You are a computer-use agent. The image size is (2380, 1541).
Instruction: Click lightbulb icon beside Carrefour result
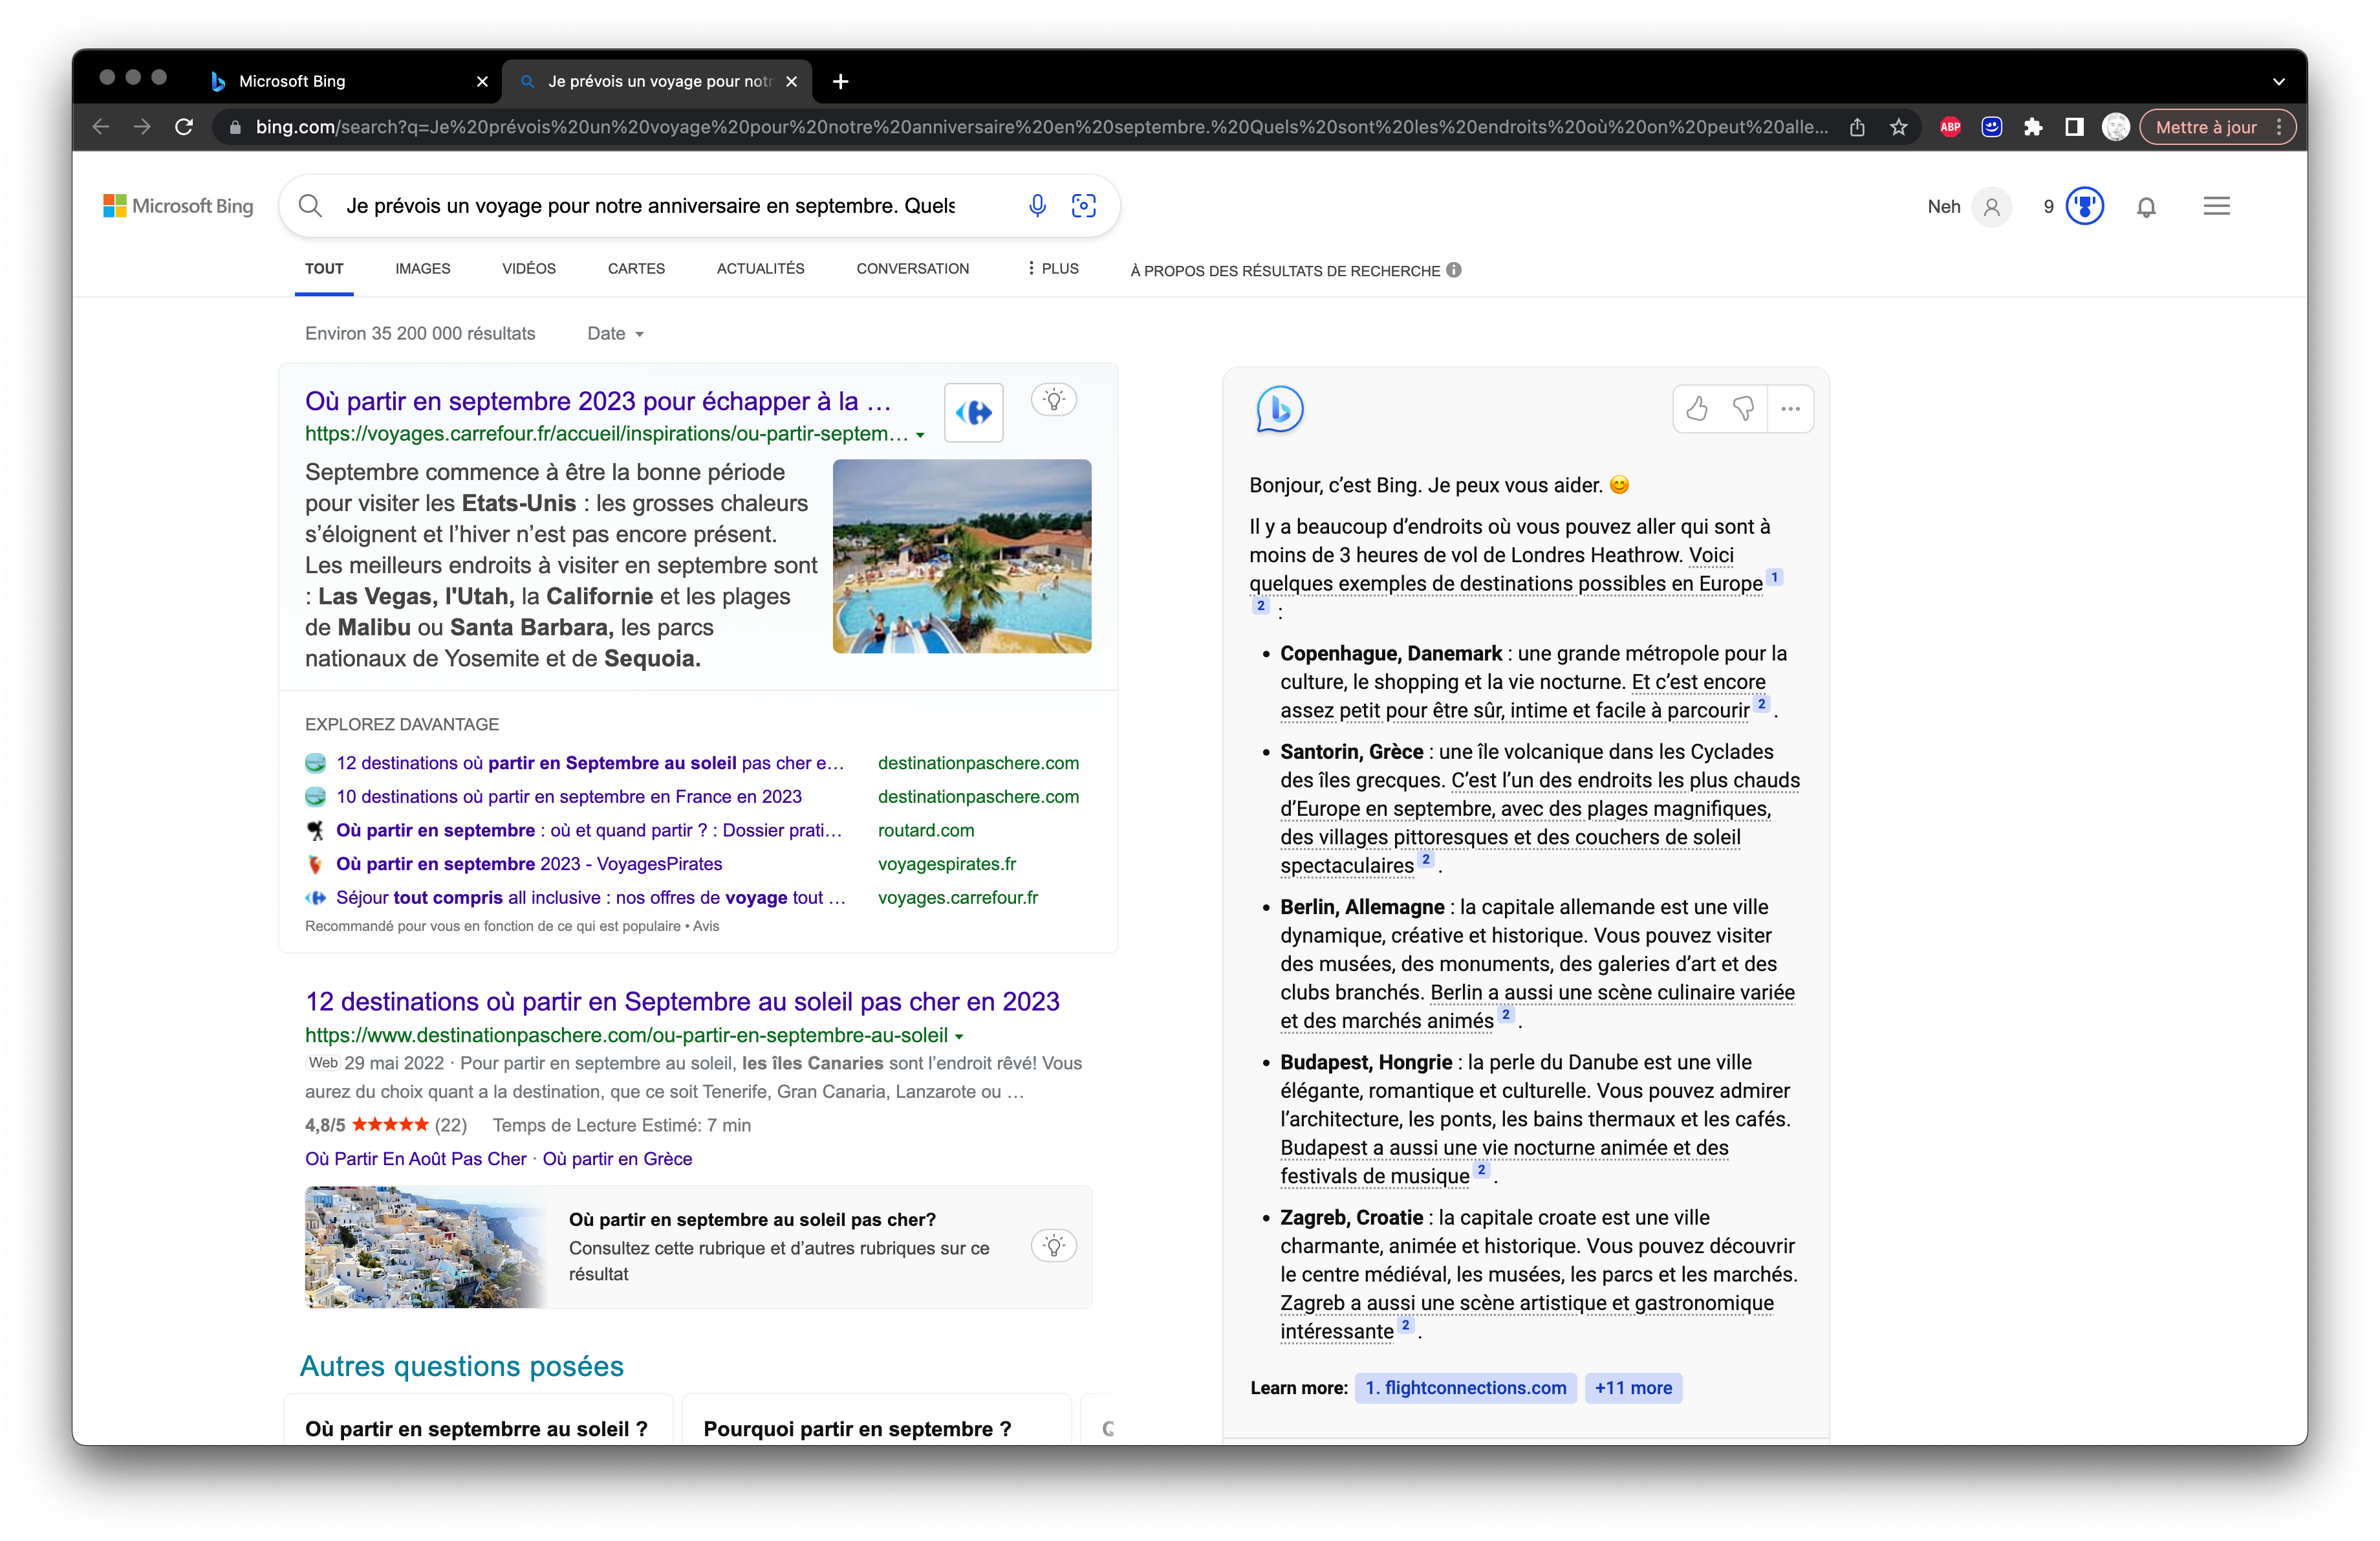[1053, 400]
